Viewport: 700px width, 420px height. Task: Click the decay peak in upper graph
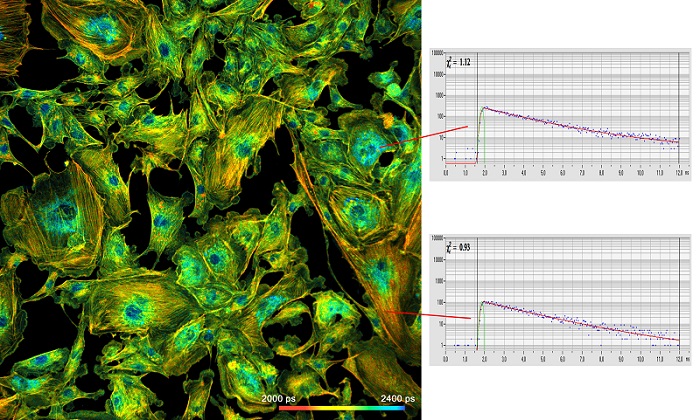[485, 108]
